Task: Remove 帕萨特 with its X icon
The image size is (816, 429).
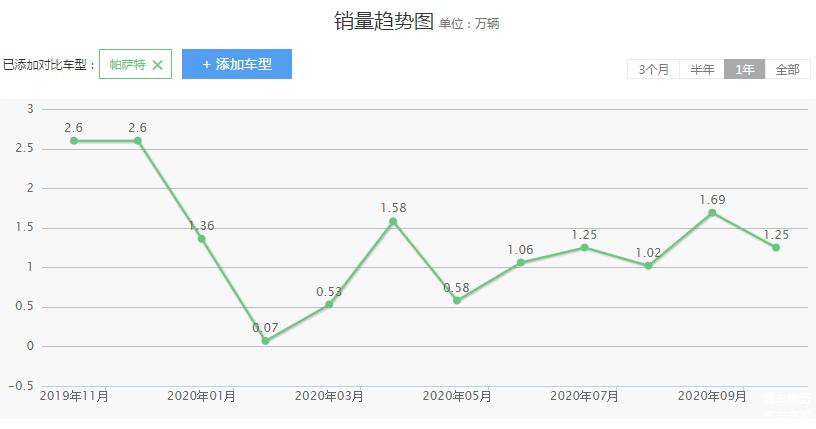Action: coord(158,65)
